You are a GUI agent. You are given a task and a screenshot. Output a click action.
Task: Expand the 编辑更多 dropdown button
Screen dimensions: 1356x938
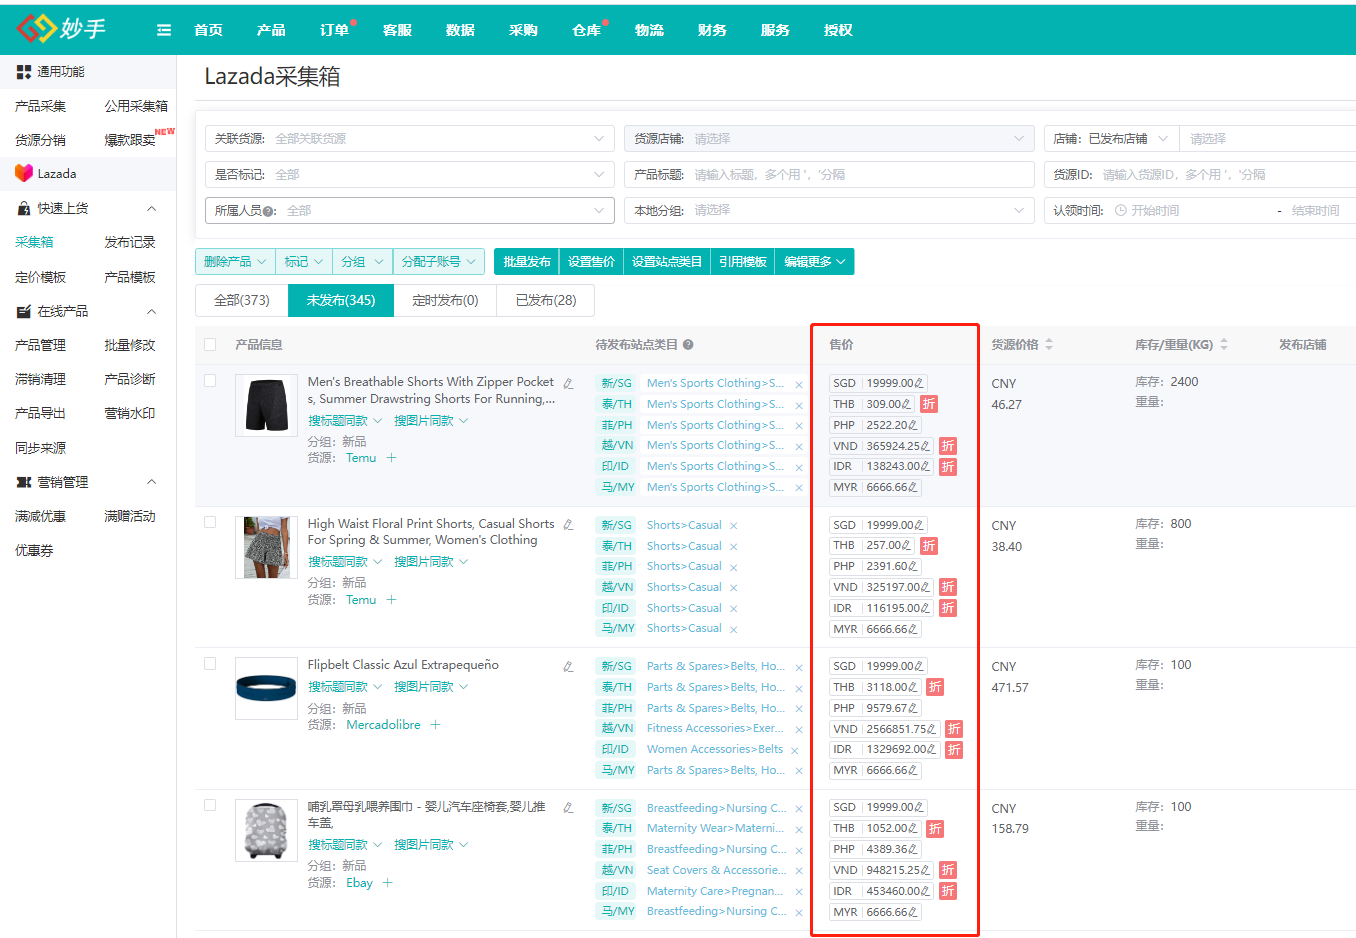click(x=814, y=262)
